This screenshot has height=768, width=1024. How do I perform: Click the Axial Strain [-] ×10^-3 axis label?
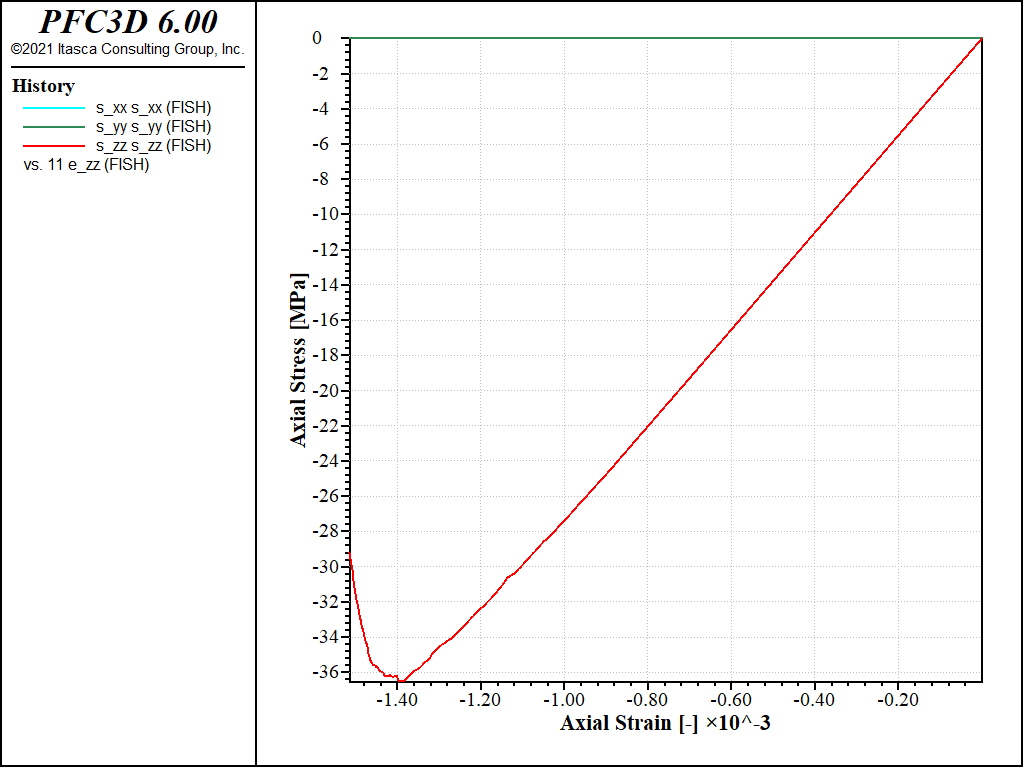tap(665, 723)
